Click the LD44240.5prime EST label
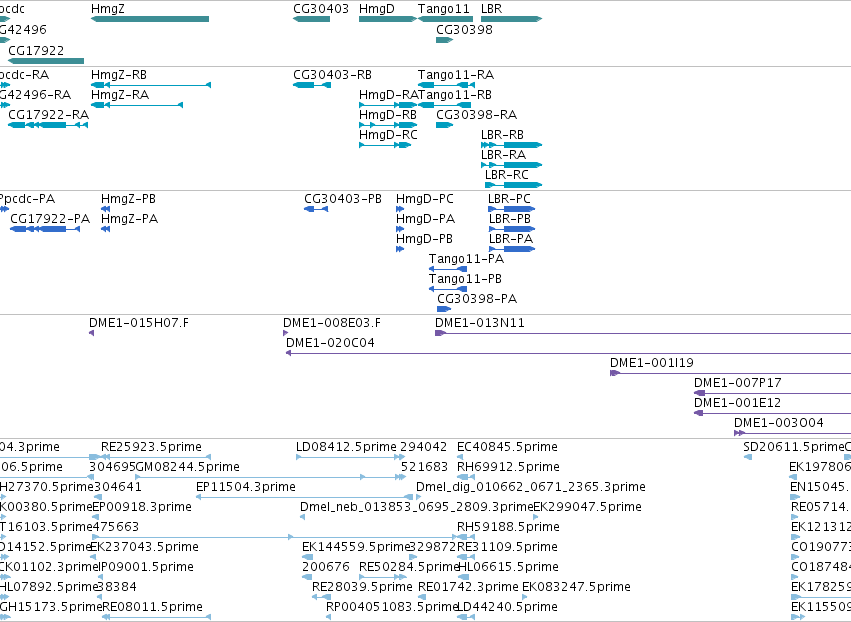 click(507, 608)
